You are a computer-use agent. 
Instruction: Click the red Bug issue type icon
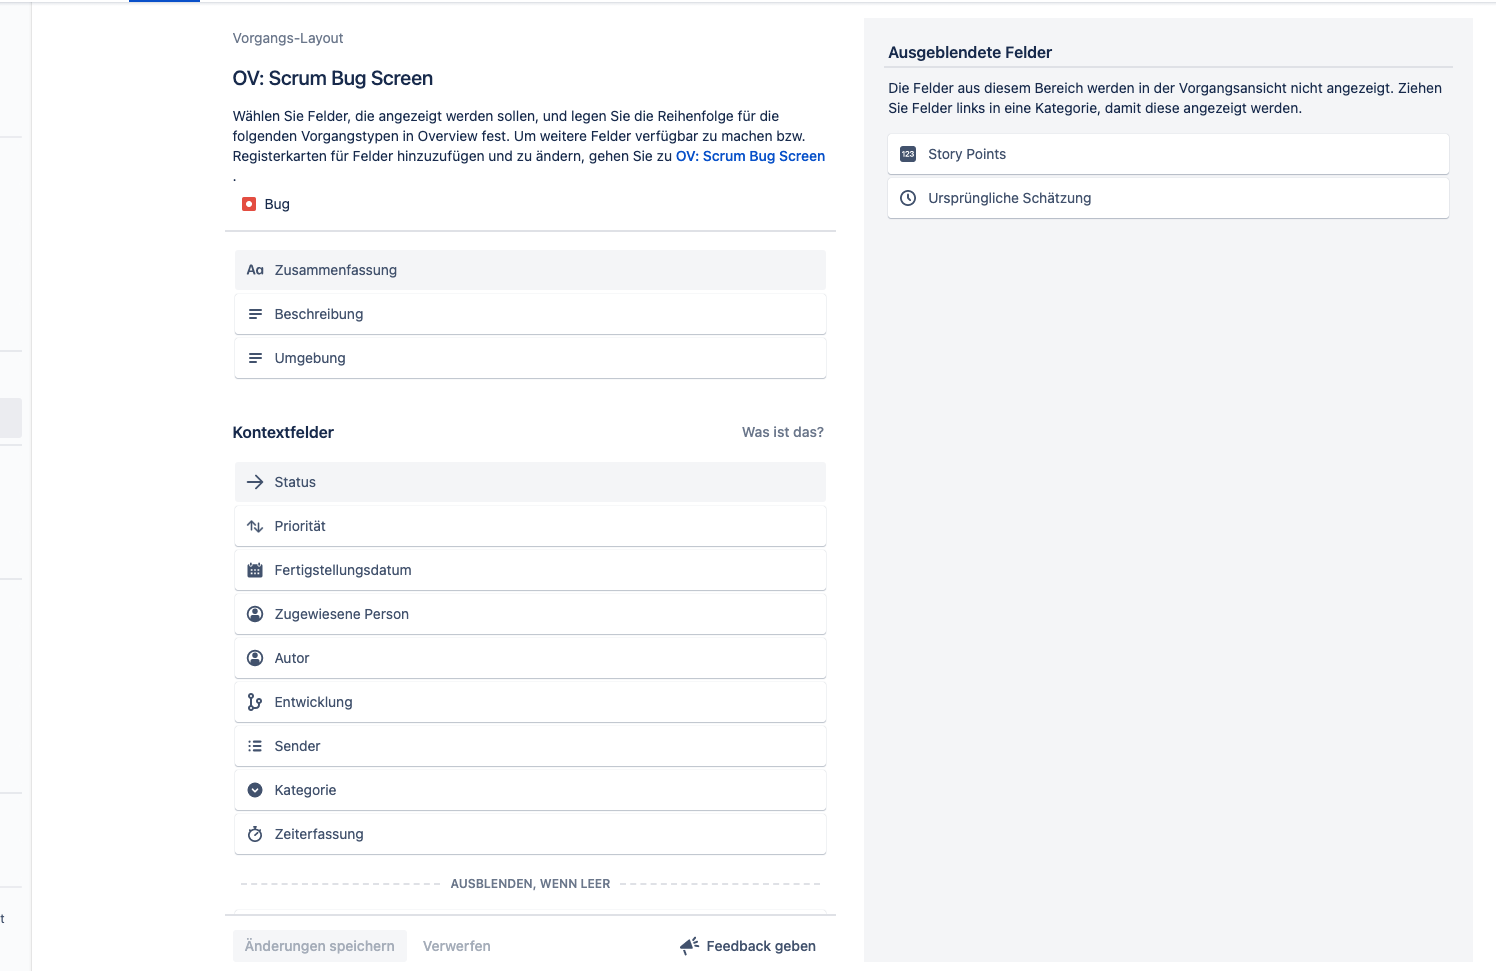point(249,204)
